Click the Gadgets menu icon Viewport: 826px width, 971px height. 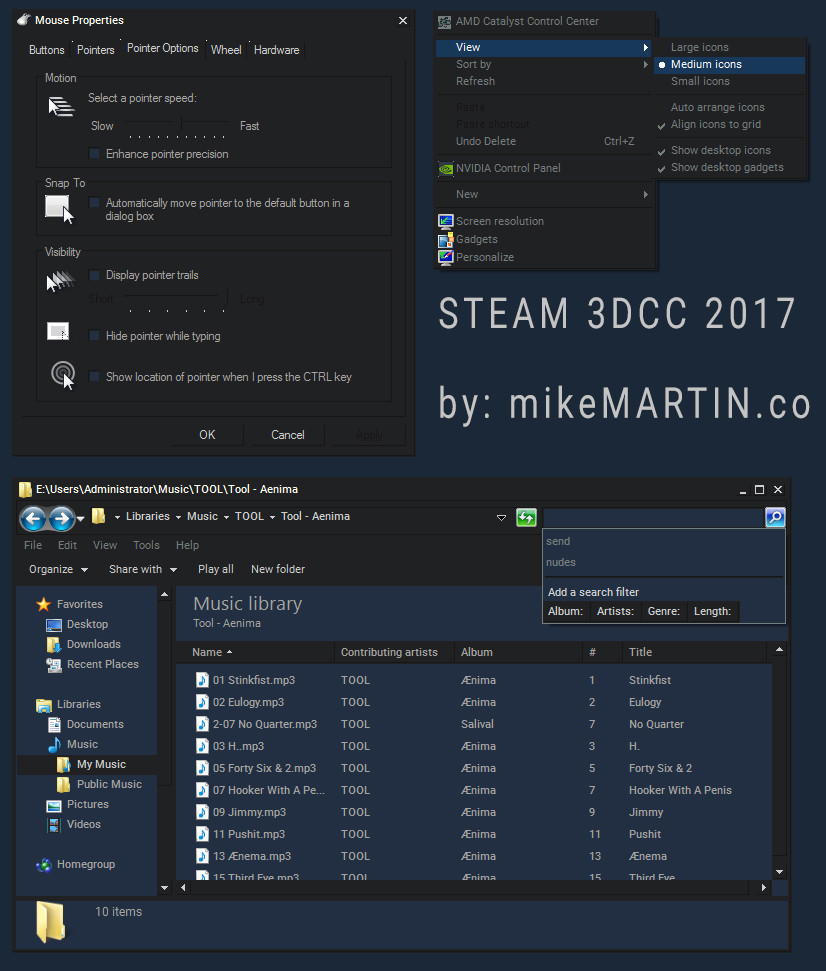445,239
